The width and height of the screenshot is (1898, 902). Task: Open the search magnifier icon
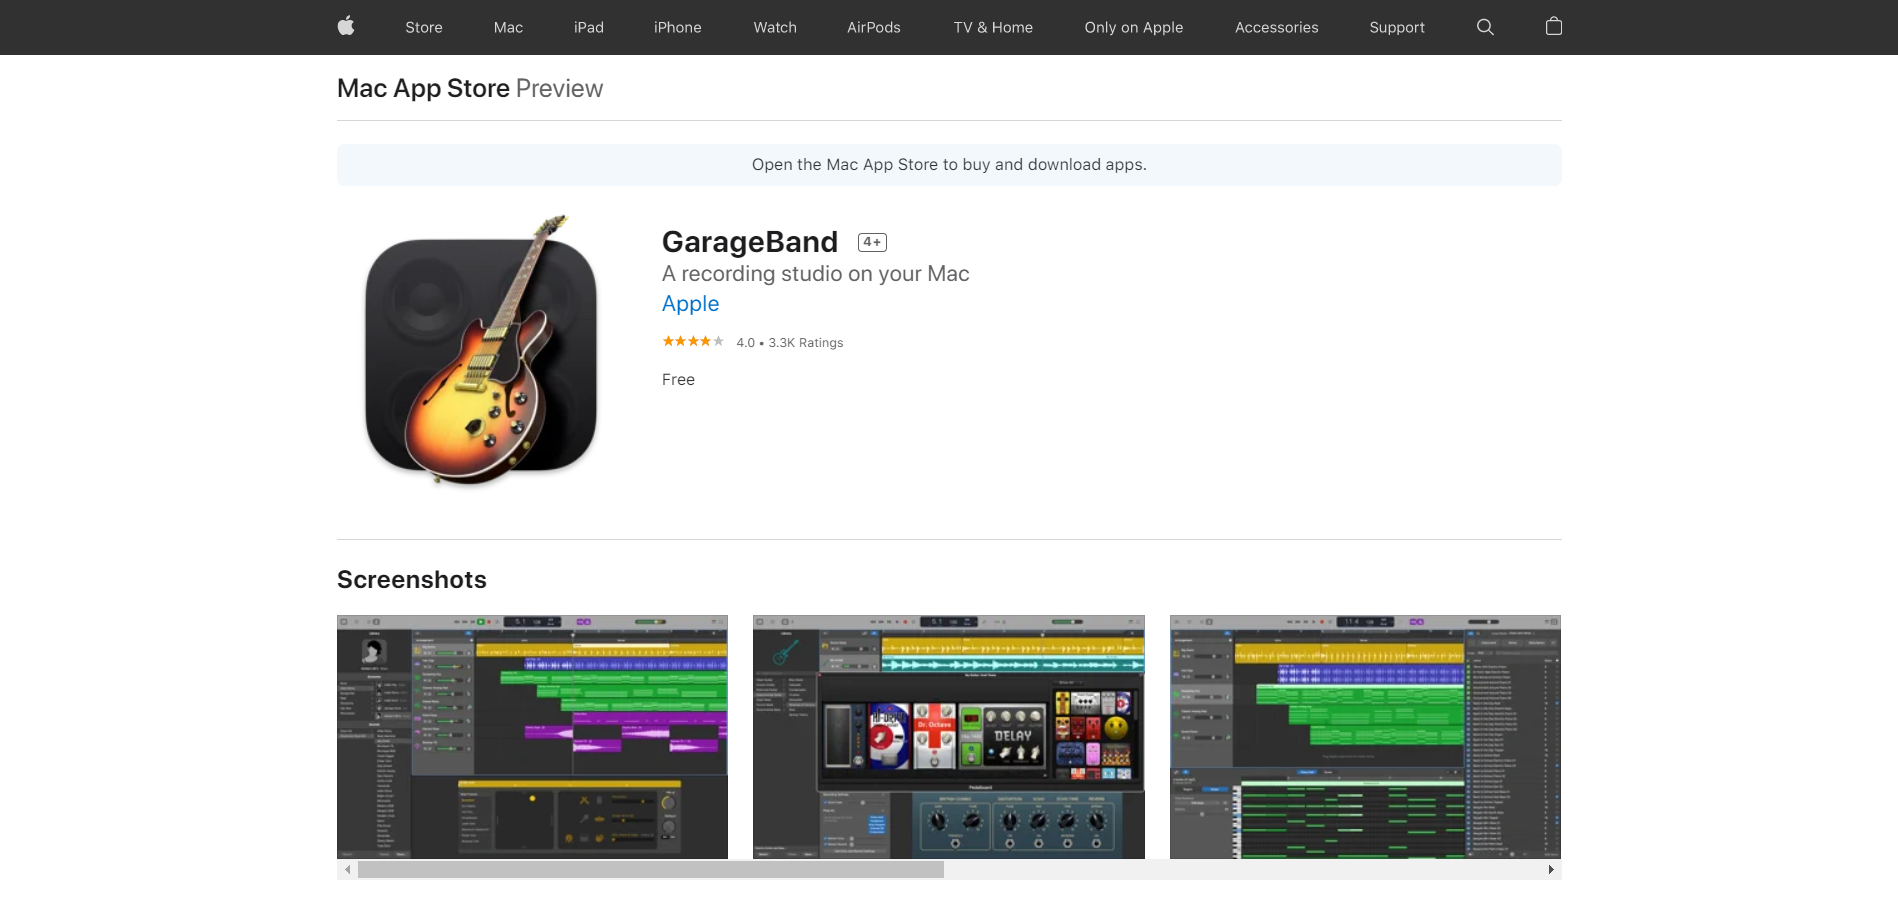pyautogui.click(x=1485, y=27)
